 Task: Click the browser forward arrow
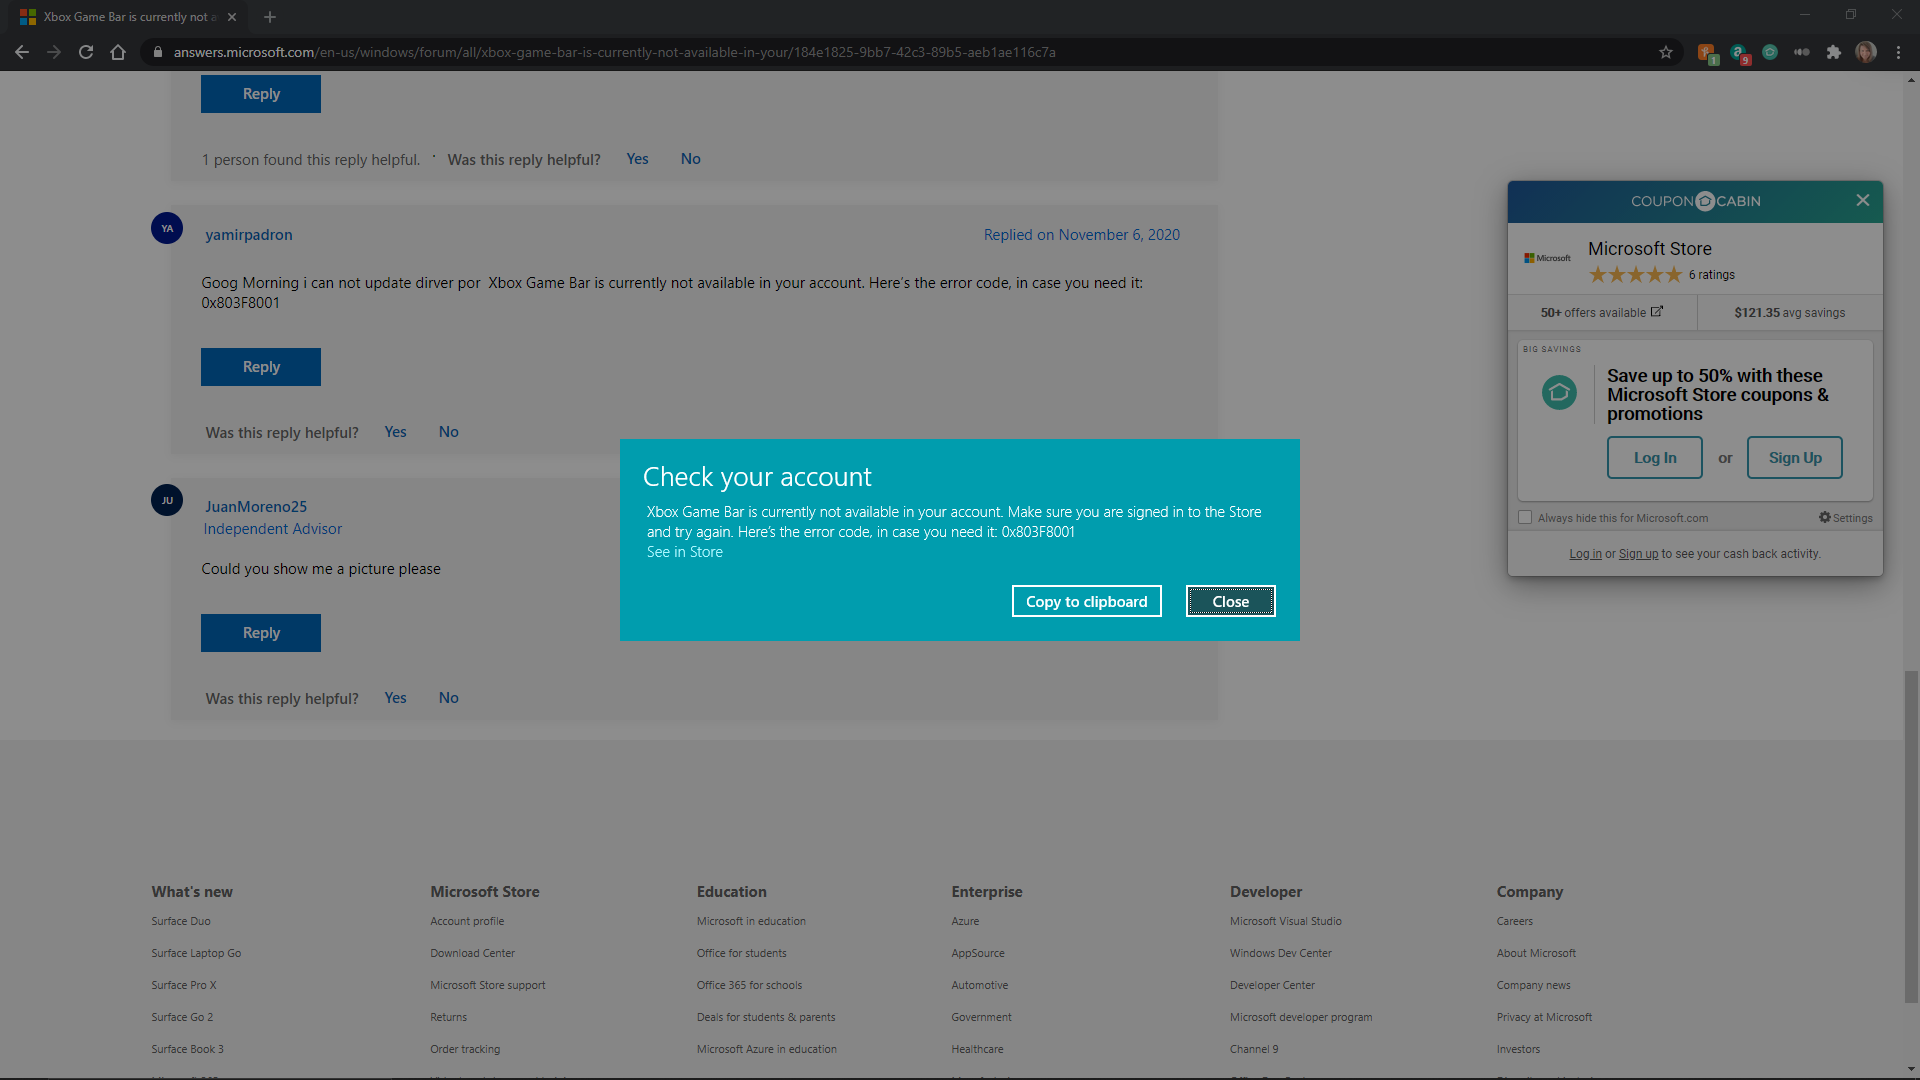pos(54,52)
